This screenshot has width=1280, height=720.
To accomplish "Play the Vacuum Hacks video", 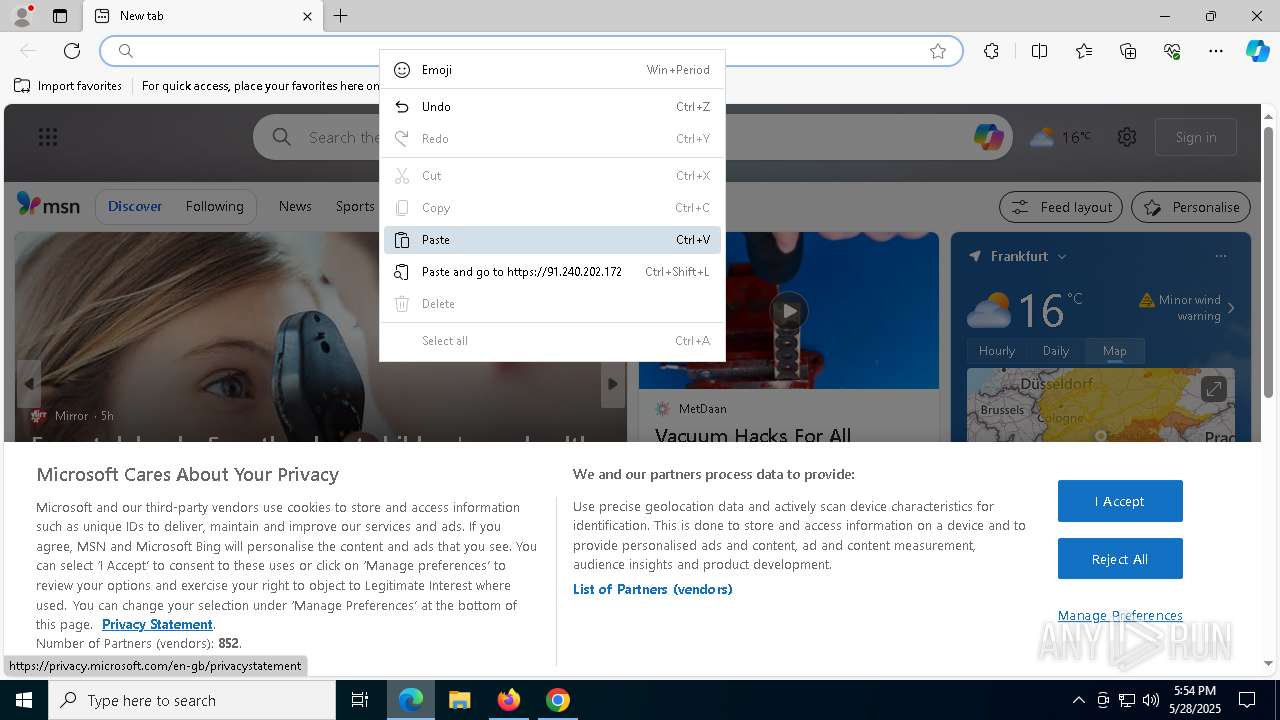I will (789, 310).
